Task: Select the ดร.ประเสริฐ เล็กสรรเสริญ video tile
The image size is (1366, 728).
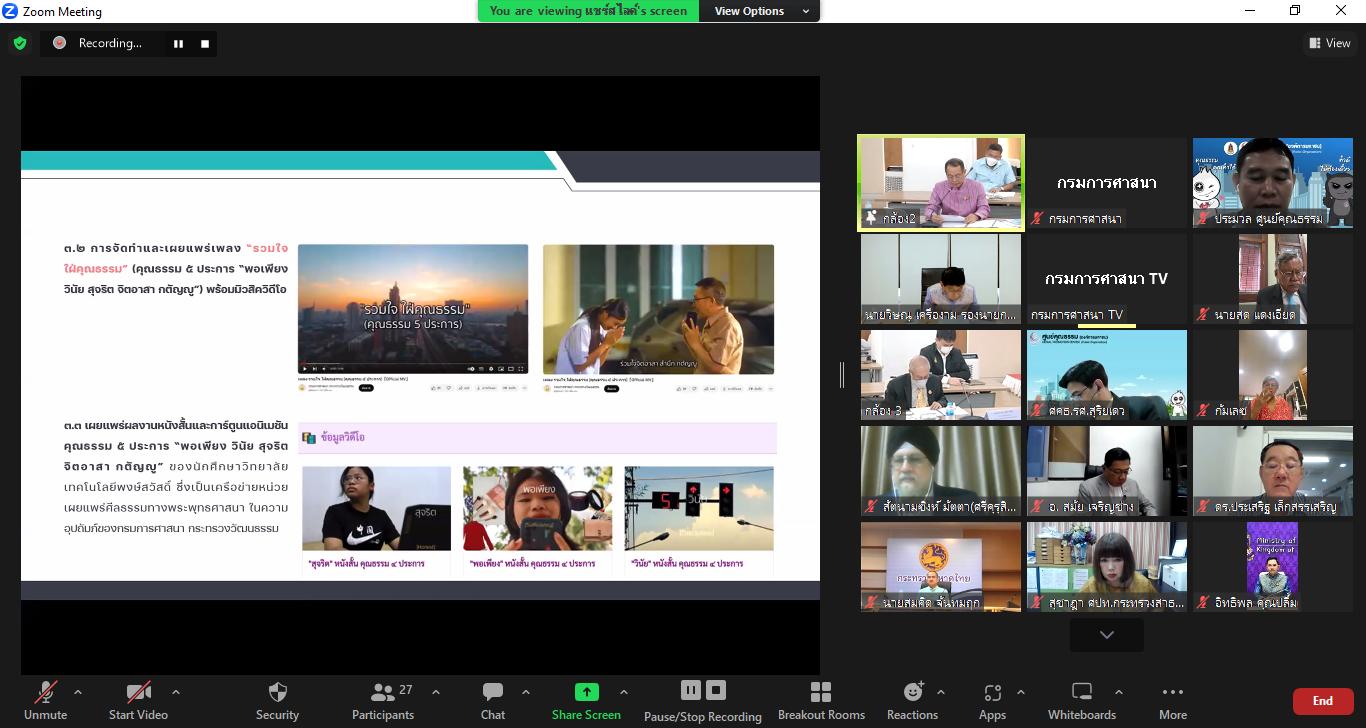Action: coord(1271,471)
